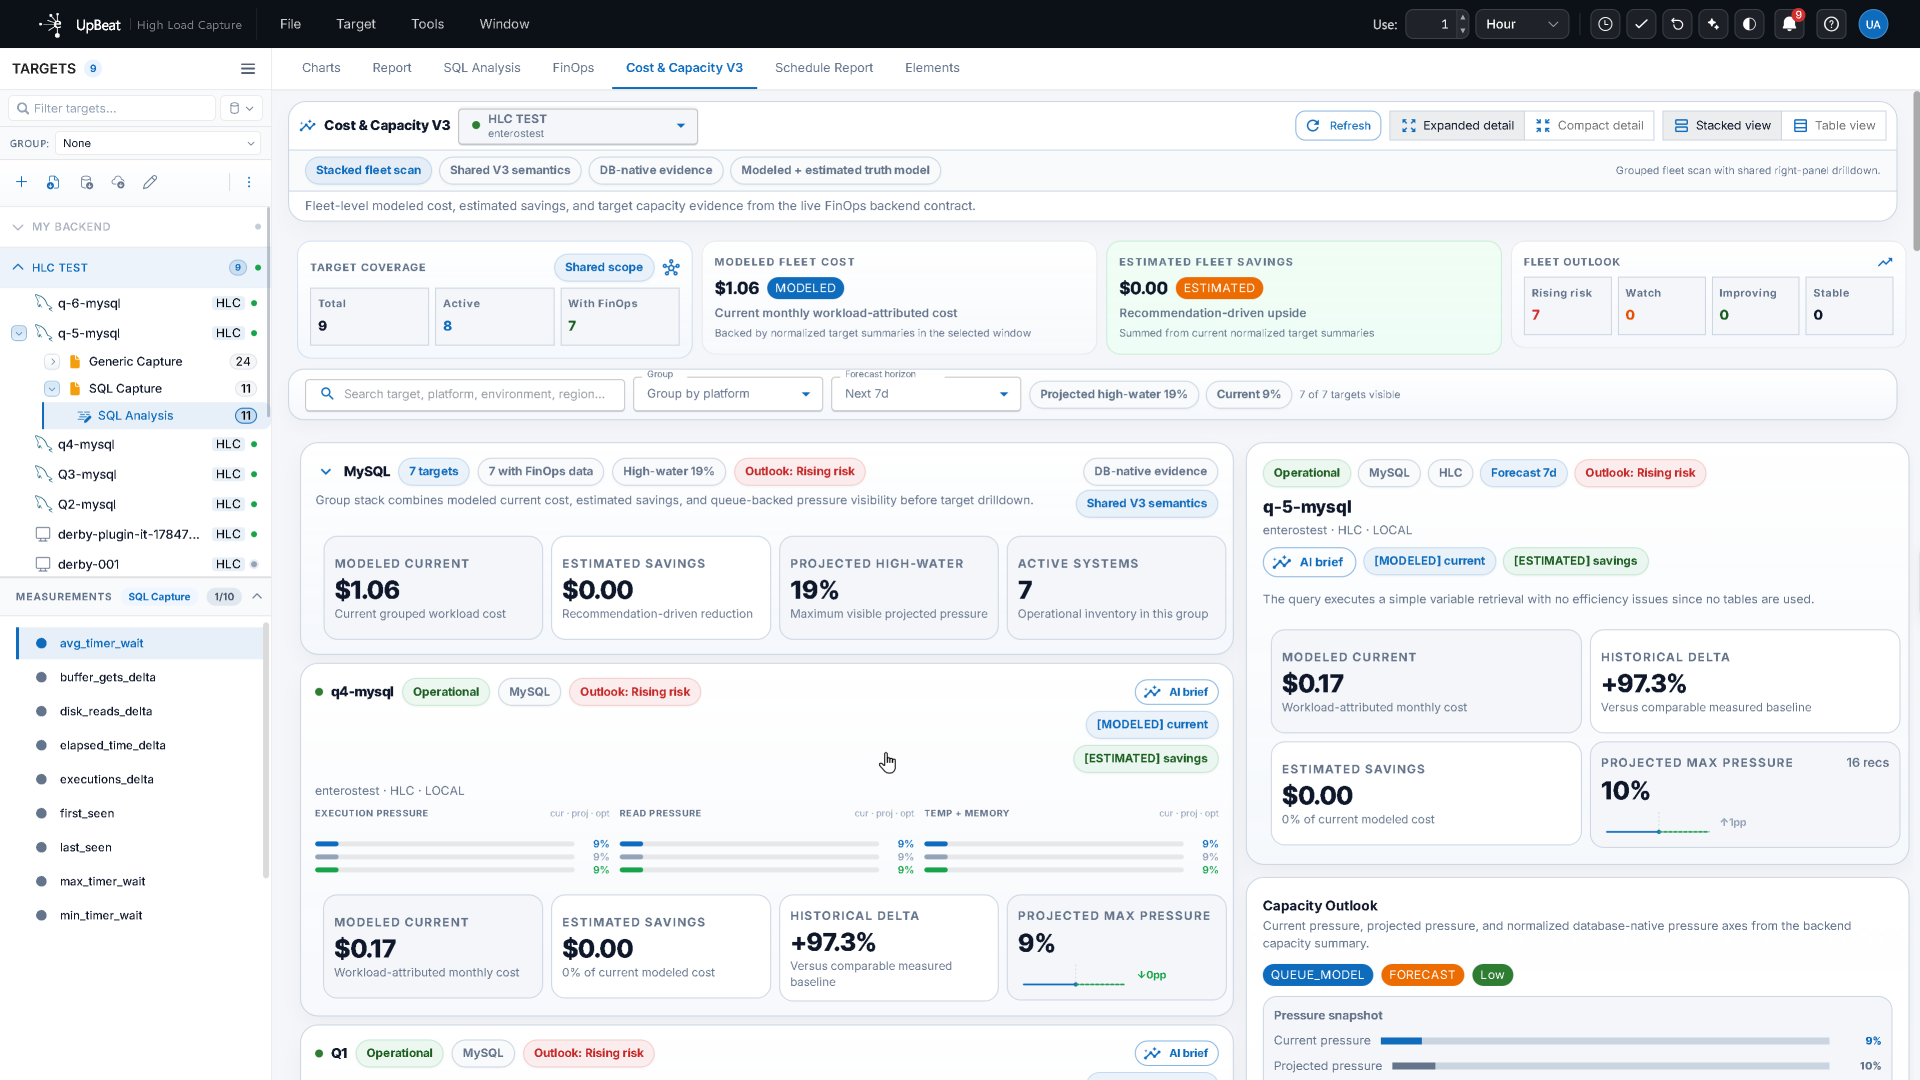Screen dimensions: 1920x1080
Task: Select the disk_reads_delta measurement radio
Action: point(41,711)
